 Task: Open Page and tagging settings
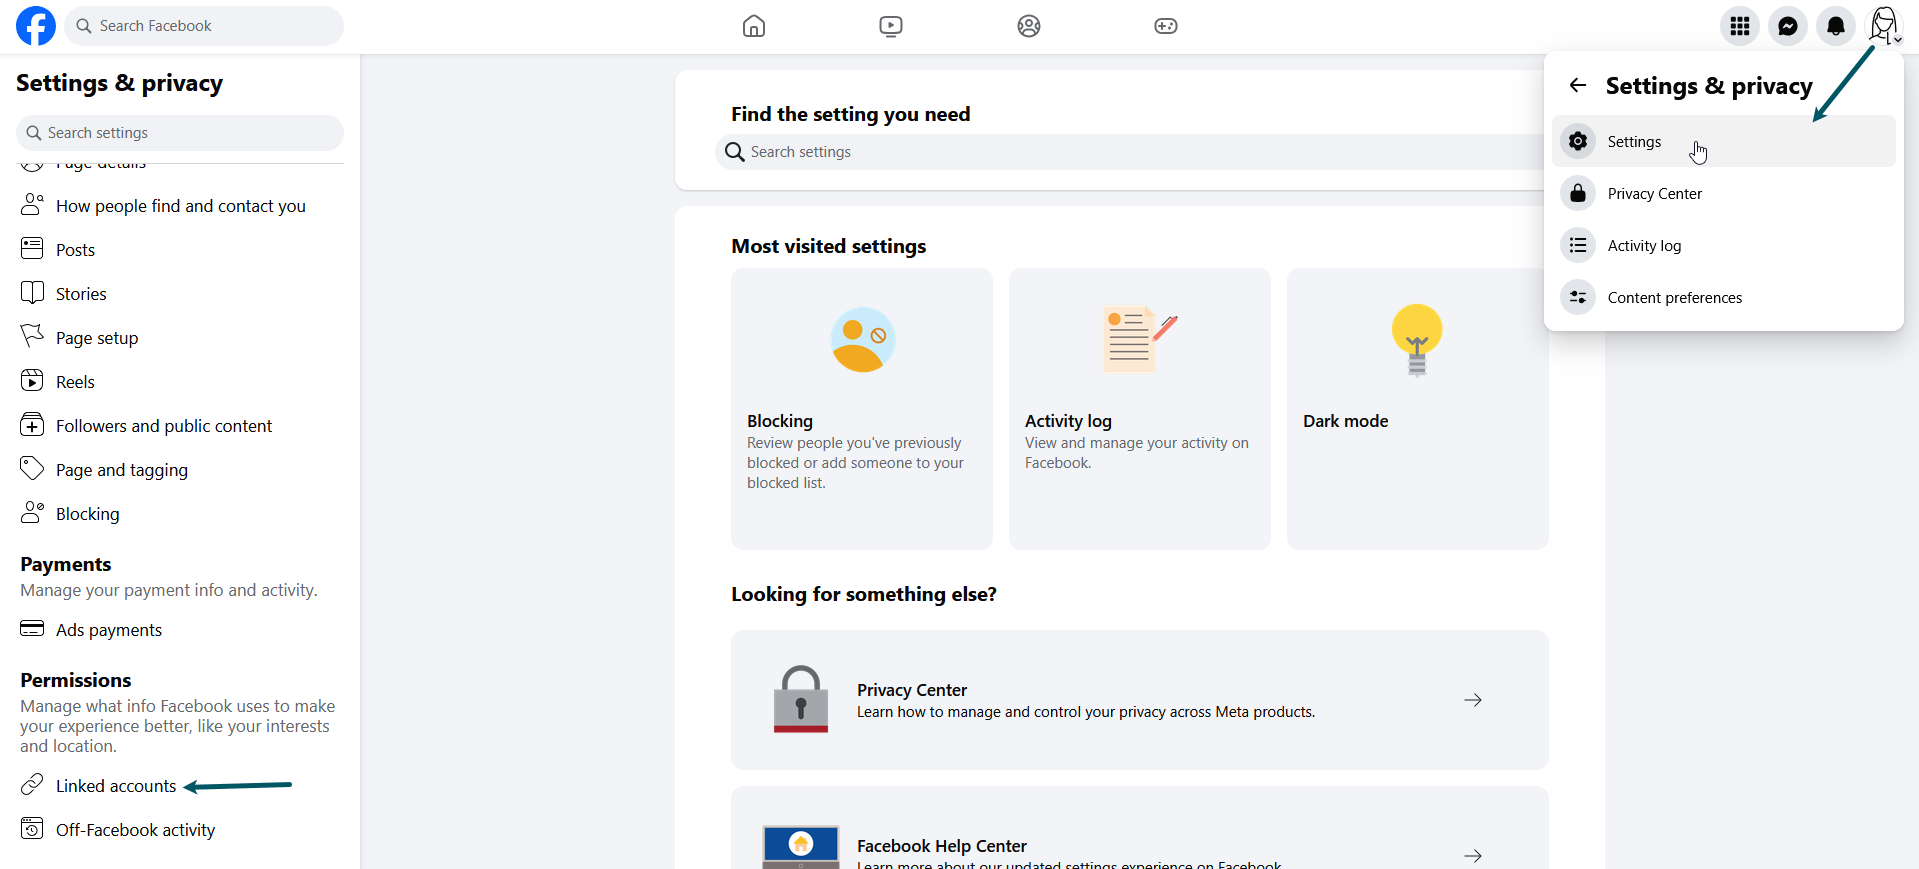pyautogui.click(x=180, y=470)
